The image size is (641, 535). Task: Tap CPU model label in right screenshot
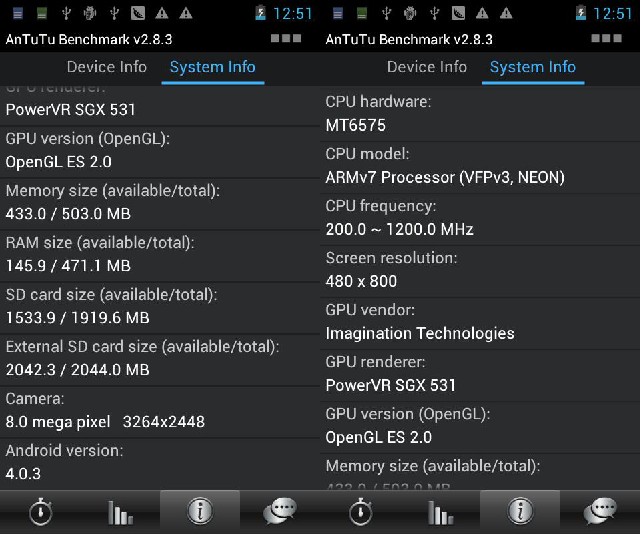tap(367, 154)
